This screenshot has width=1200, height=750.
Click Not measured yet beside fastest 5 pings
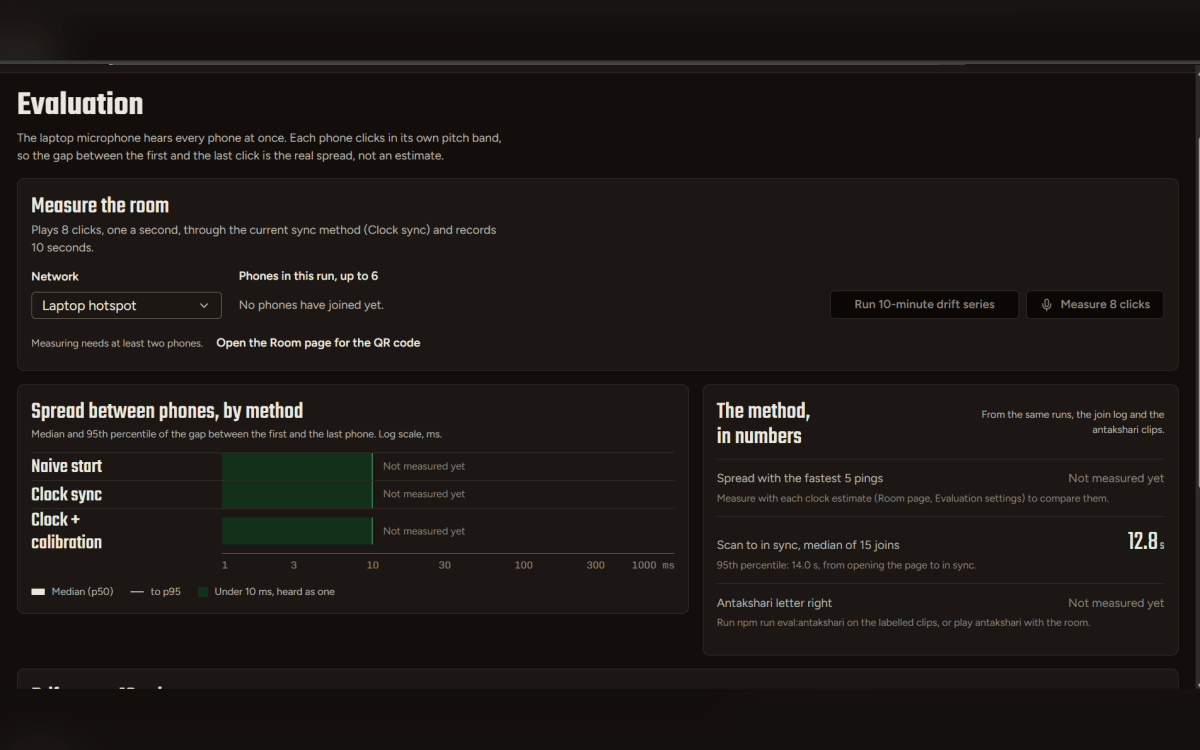[x=1116, y=478]
